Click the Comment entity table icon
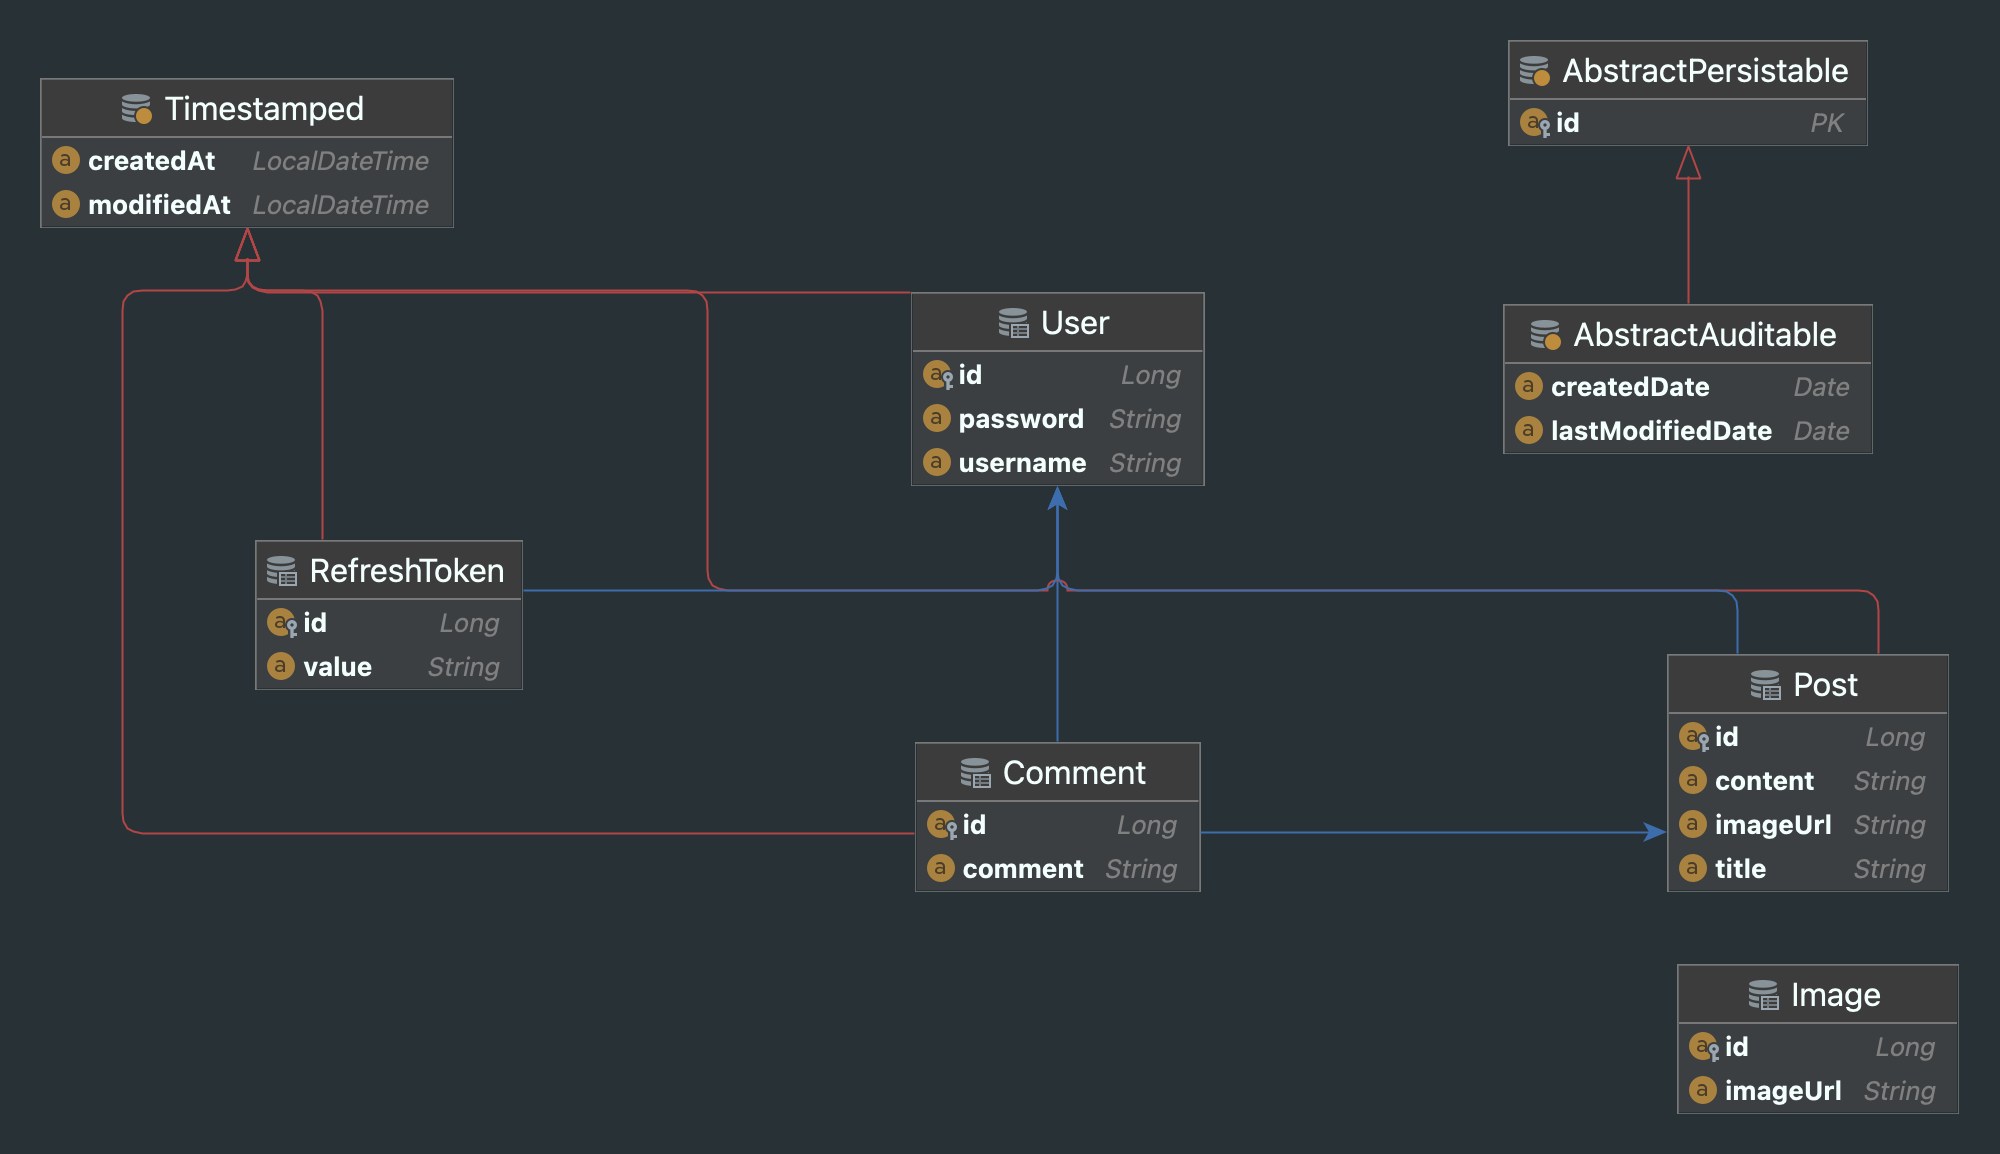The image size is (2000, 1154). [975, 773]
